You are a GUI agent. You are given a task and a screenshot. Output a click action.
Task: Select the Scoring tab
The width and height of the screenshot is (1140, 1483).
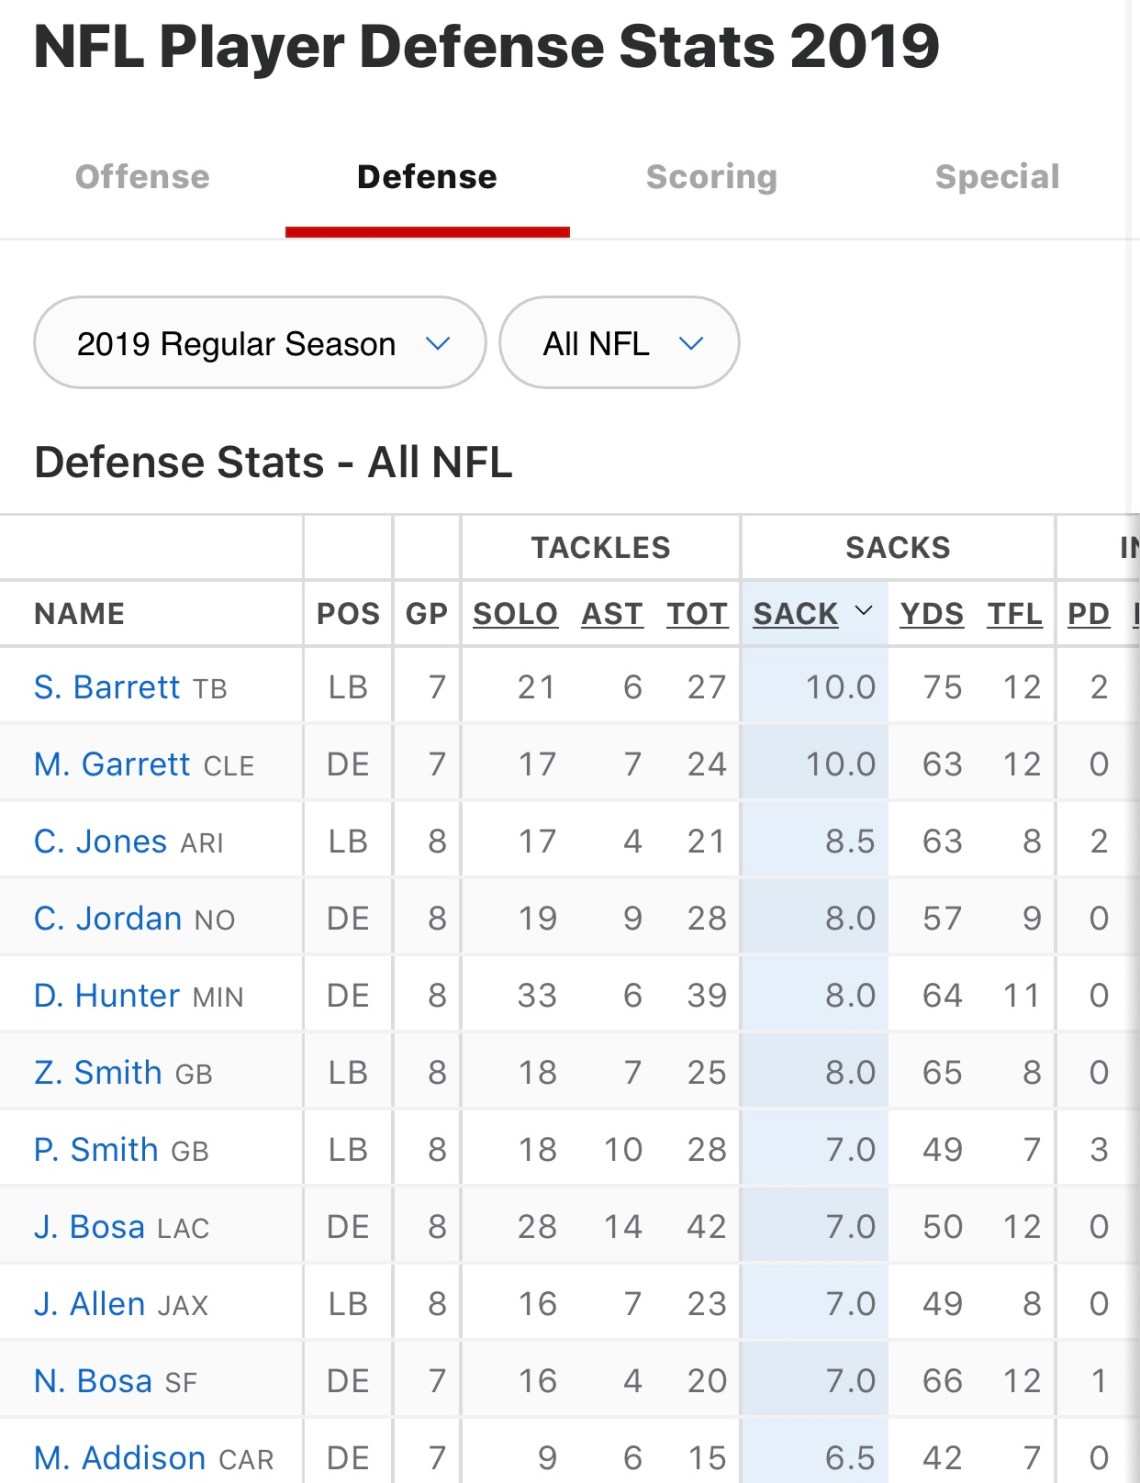[x=711, y=177]
